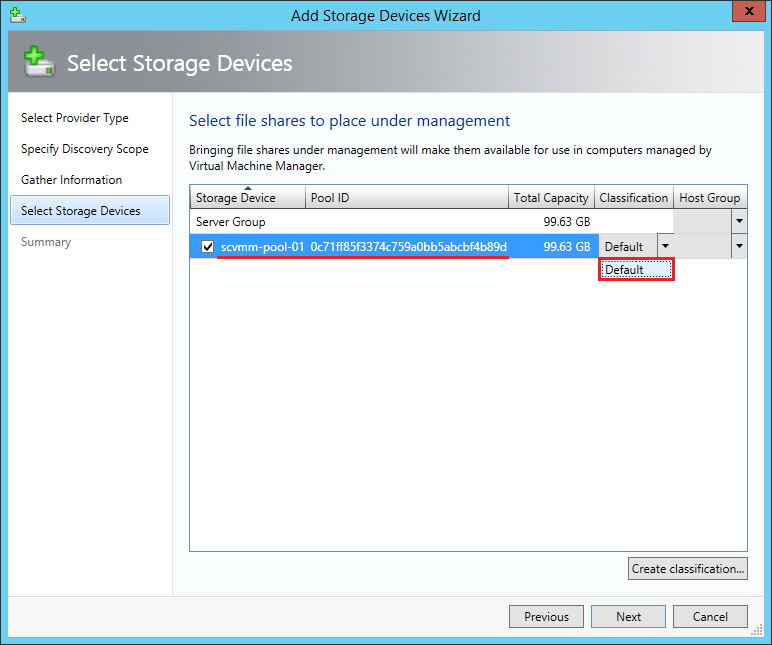Click the wizard icon in title bar

(x=15, y=15)
